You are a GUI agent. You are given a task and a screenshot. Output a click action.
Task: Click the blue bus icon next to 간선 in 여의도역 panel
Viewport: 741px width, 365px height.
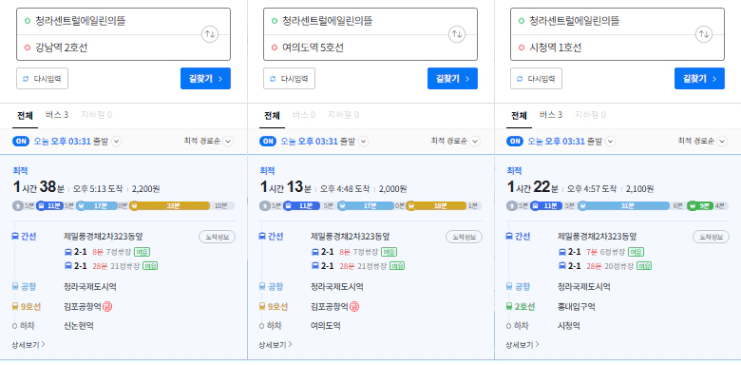[x=262, y=236]
